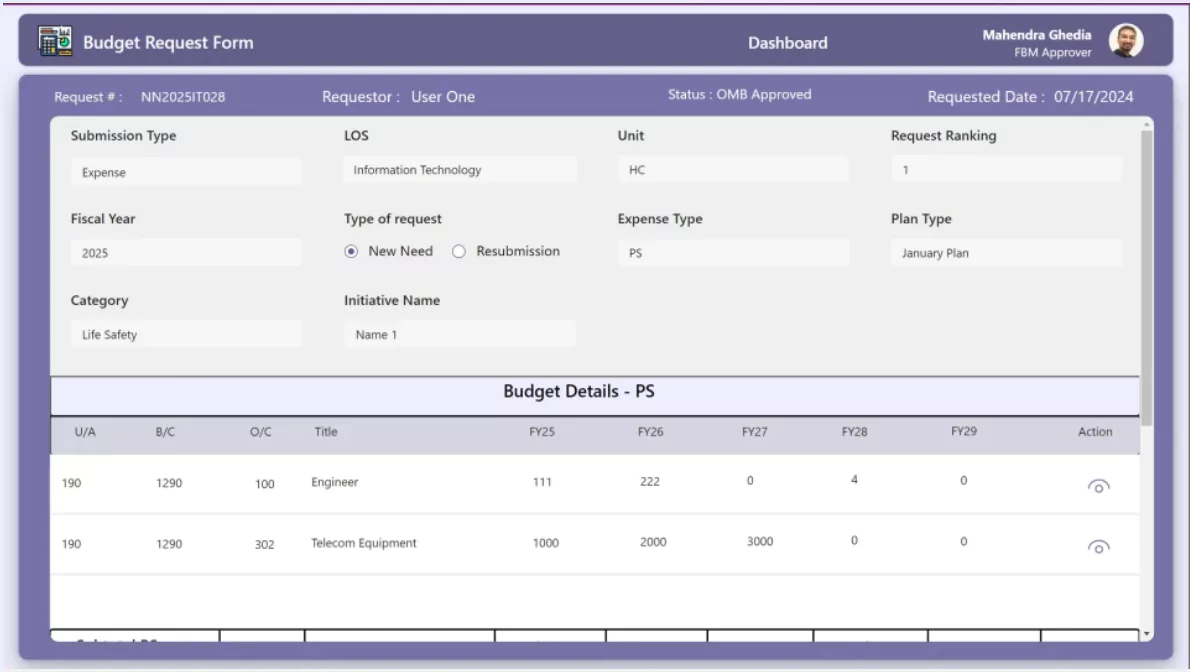Click the Plan Type field showing January Plan
1190x672 pixels.
click(1005, 252)
